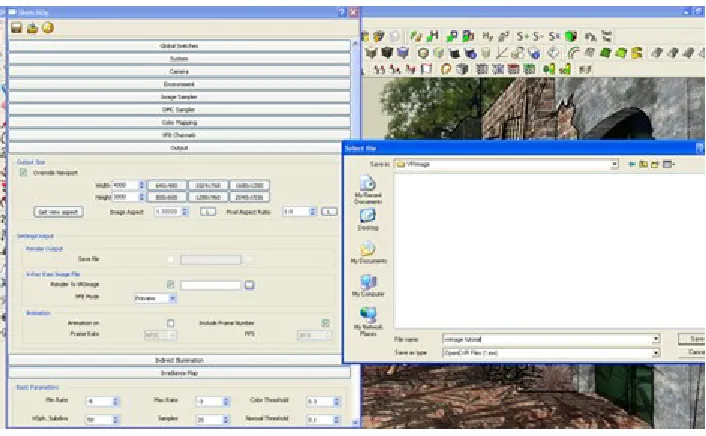Collapse the Irradiance Map rollout
Image resolution: width=706 pixels, height=436 pixels.
[179, 373]
